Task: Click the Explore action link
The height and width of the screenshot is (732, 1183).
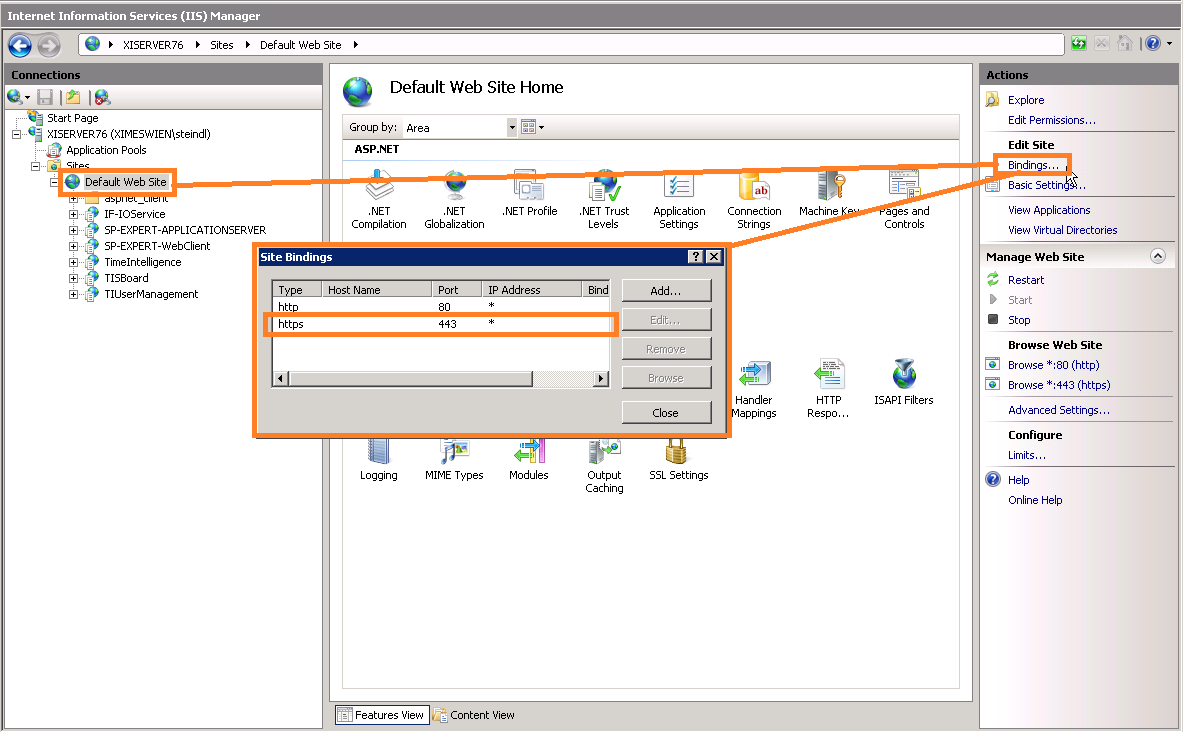Action: [x=1026, y=100]
